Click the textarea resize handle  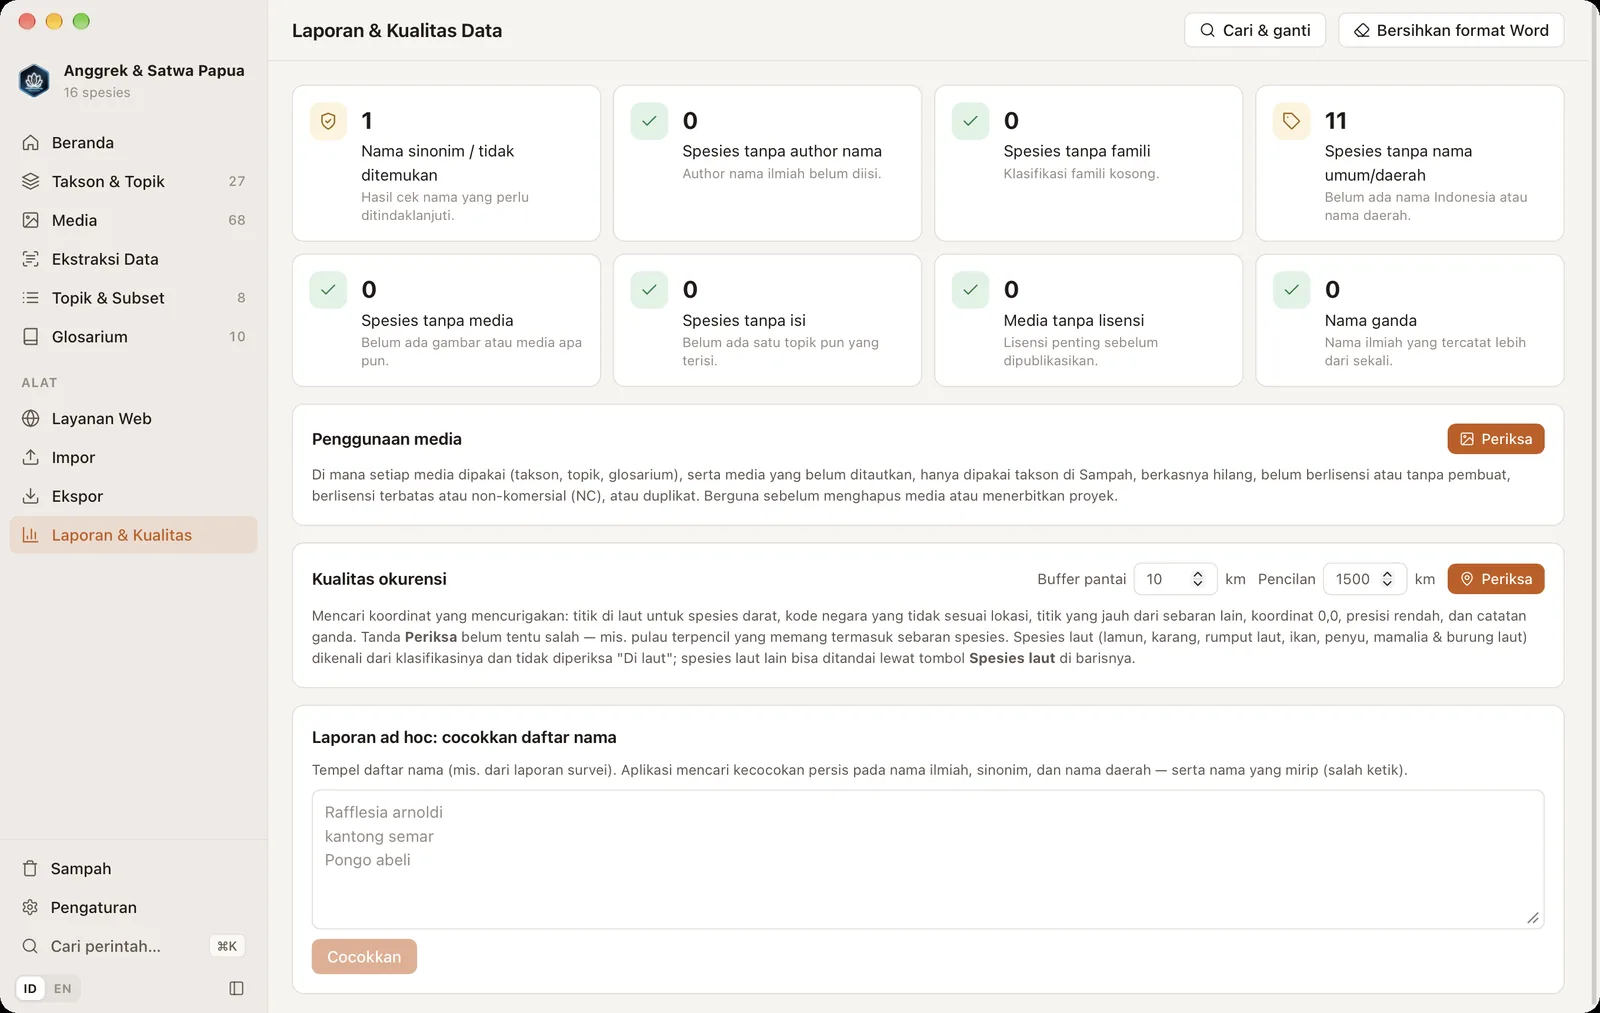1533,918
